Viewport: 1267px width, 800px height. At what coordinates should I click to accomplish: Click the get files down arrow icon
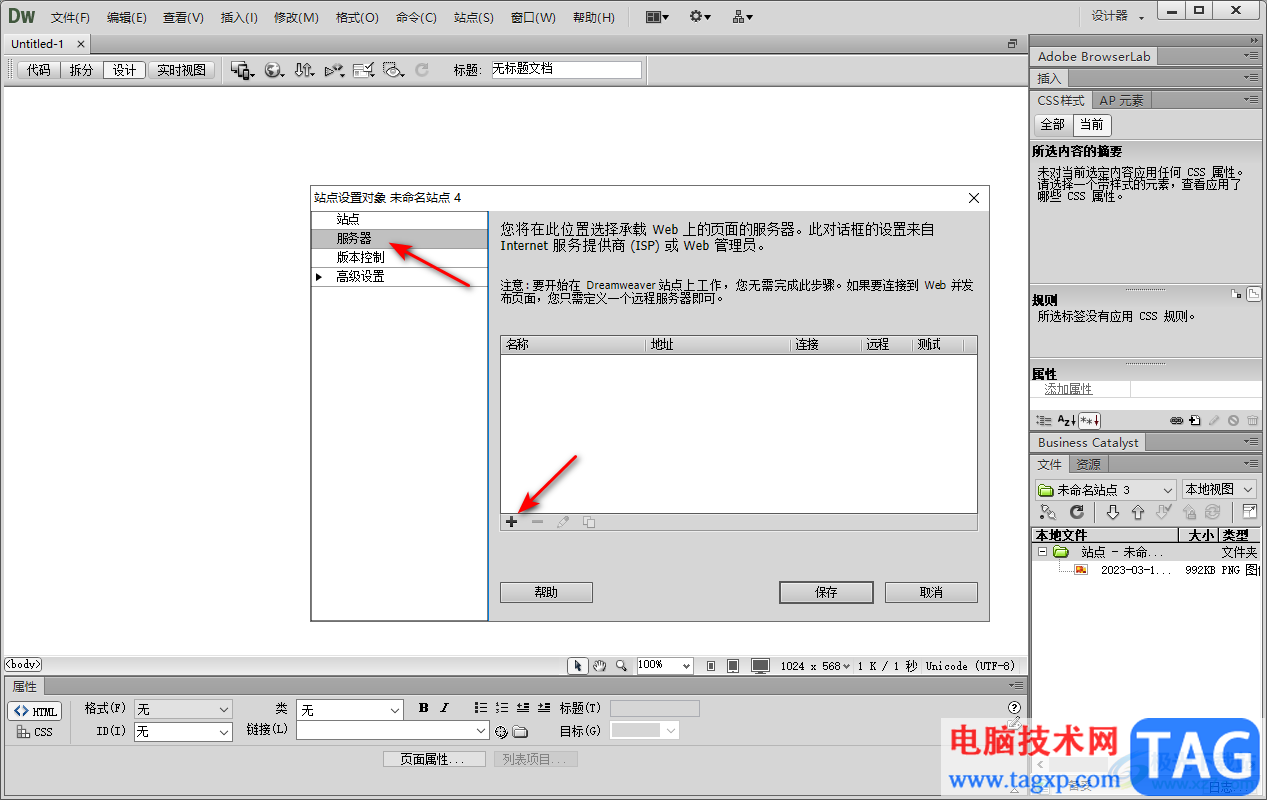[1113, 512]
